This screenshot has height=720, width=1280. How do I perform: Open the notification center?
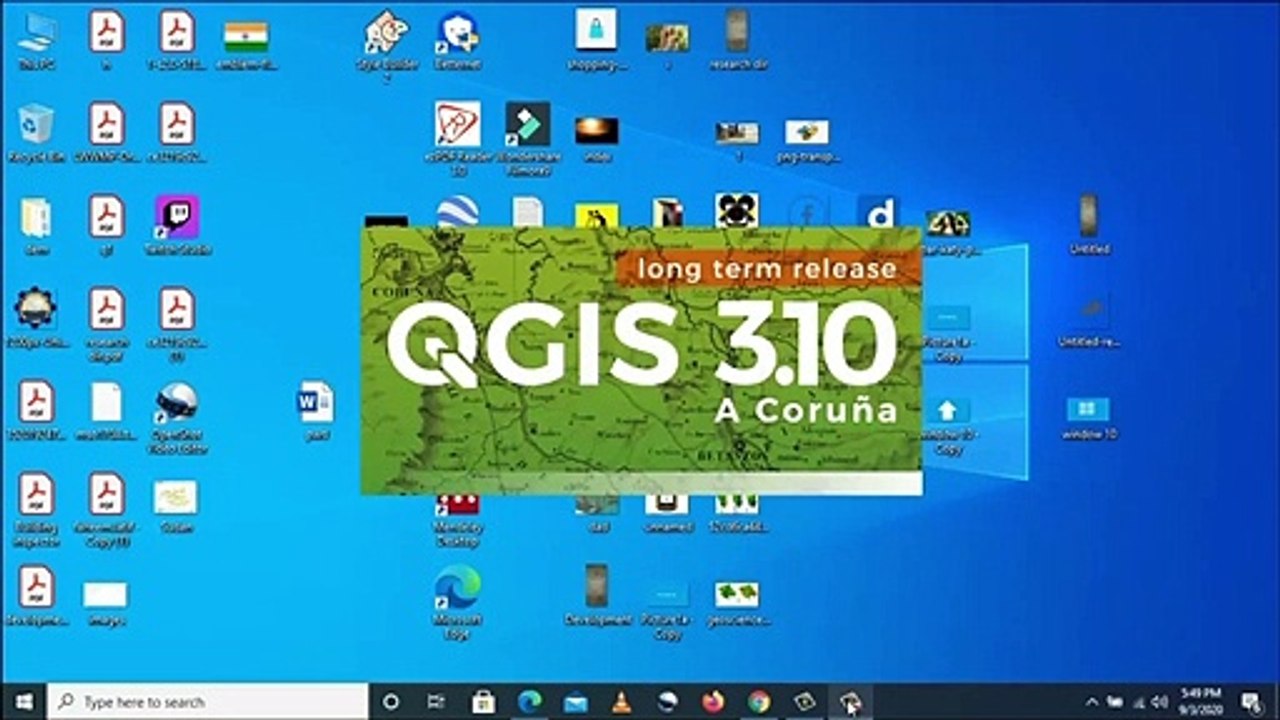pyautogui.click(x=1250, y=701)
